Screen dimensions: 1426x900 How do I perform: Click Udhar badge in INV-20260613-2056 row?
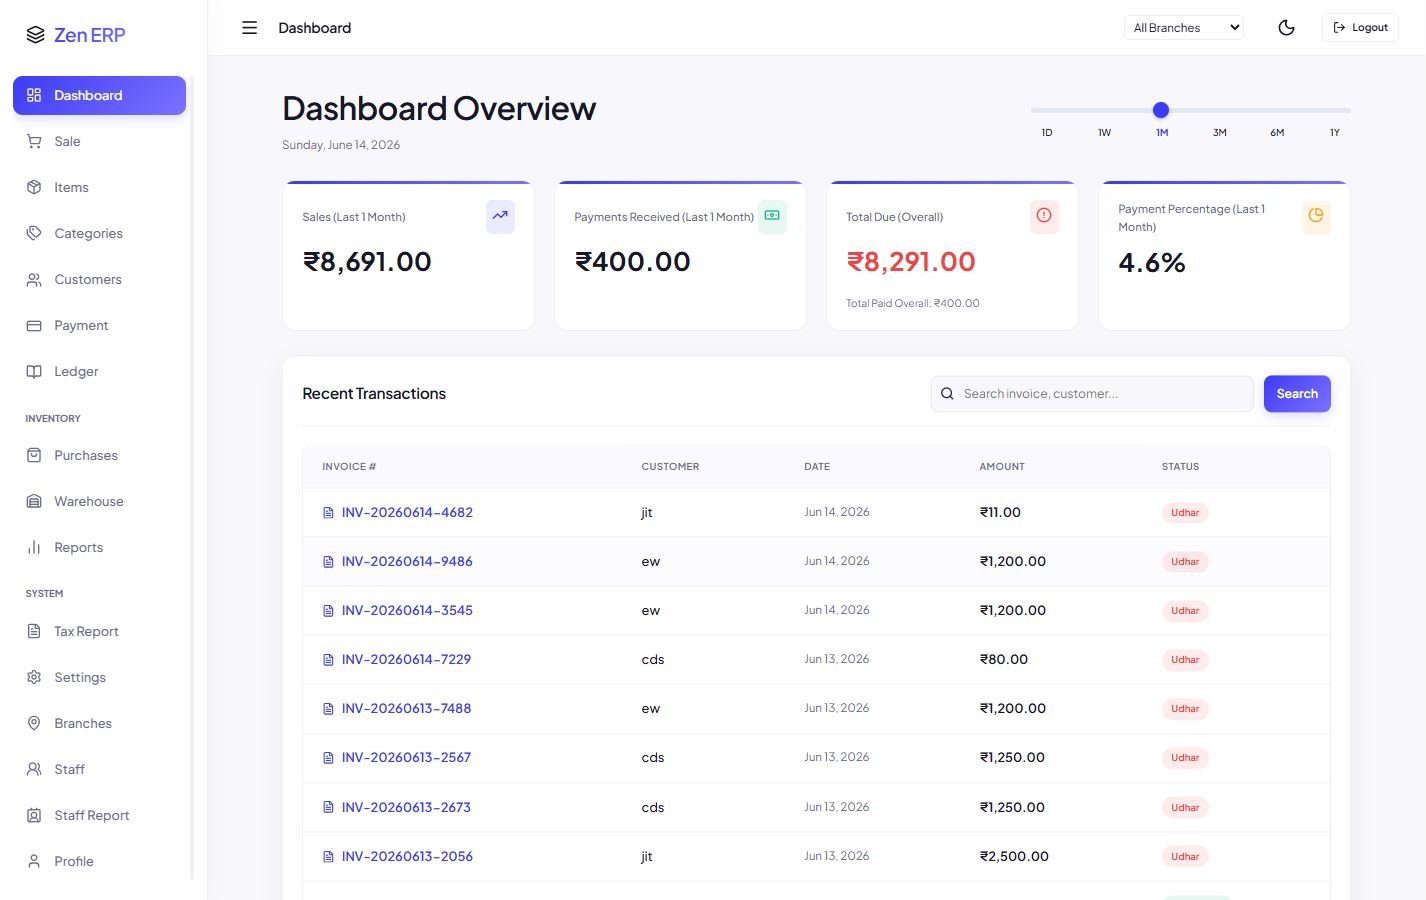(x=1185, y=857)
